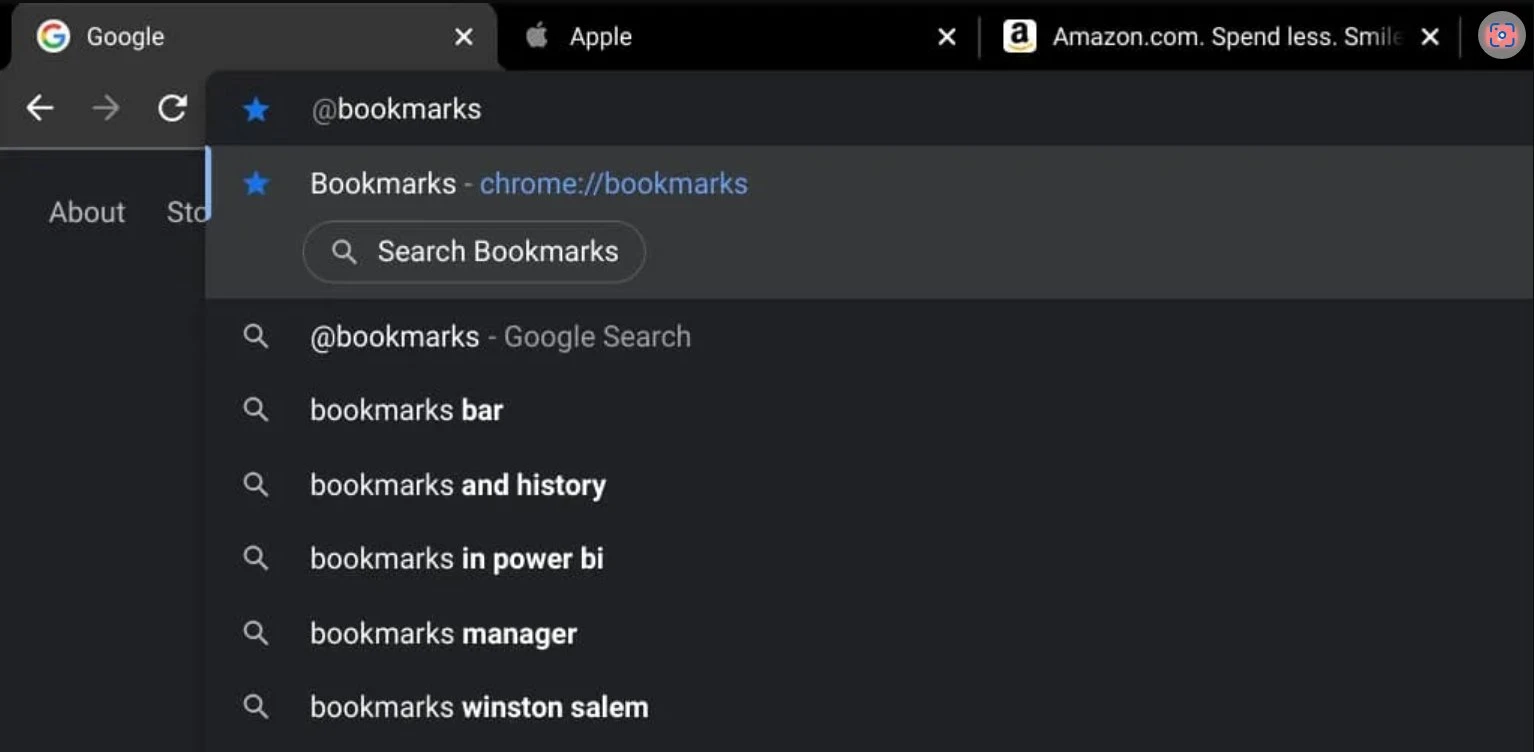Viewport: 1534px width, 752px height.
Task: Close the Apple tab
Action: click(x=946, y=37)
